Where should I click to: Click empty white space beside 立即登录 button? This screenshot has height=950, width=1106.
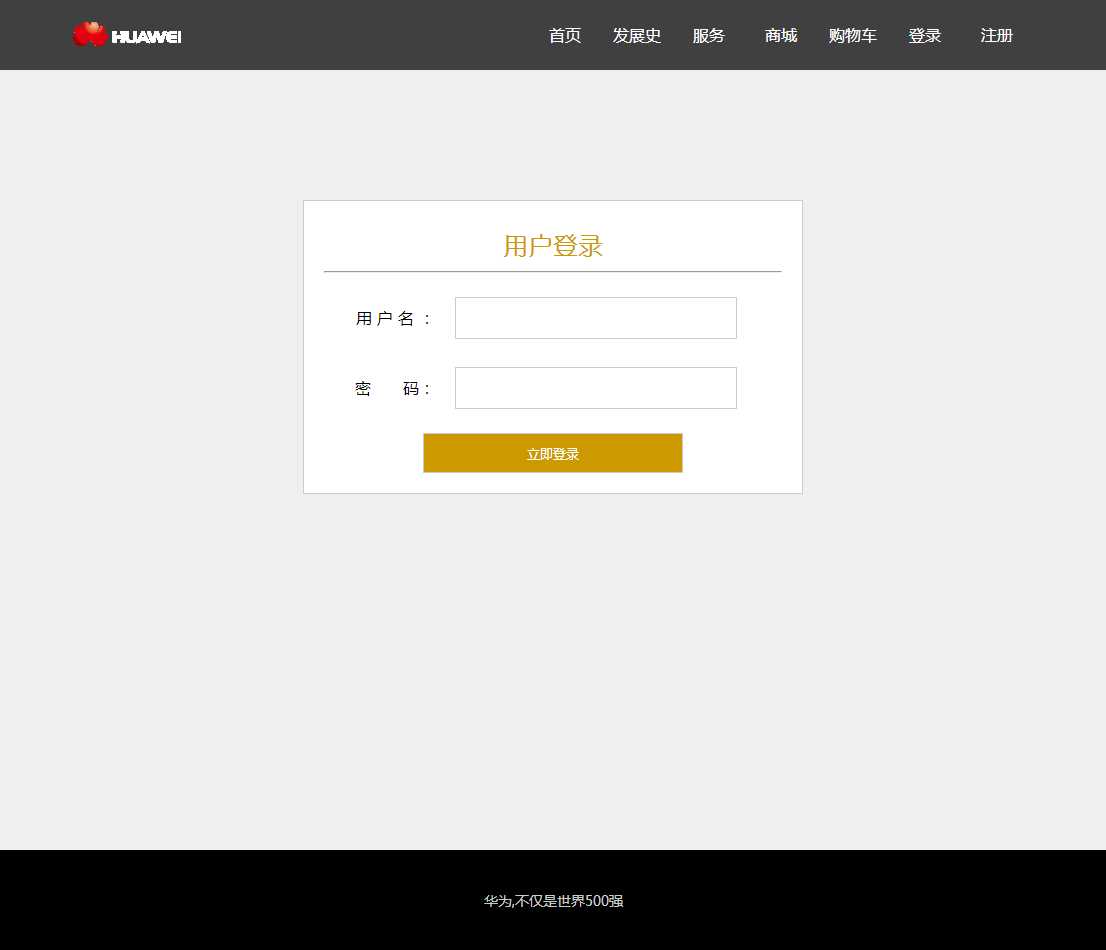click(740, 454)
